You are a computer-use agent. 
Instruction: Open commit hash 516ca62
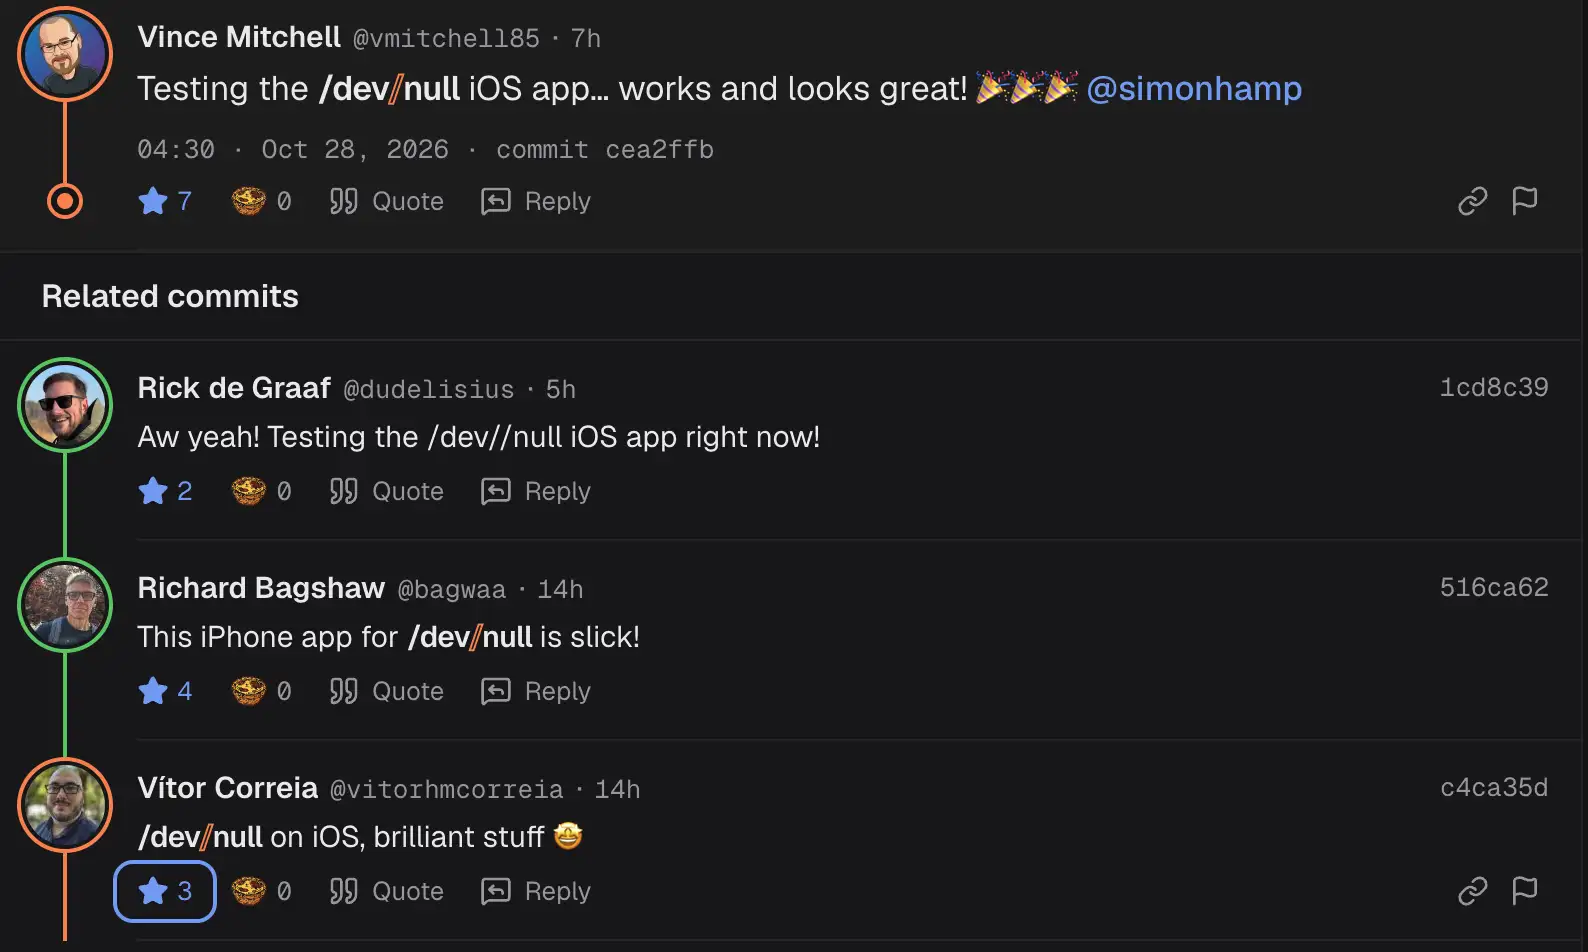[x=1494, y=587]
